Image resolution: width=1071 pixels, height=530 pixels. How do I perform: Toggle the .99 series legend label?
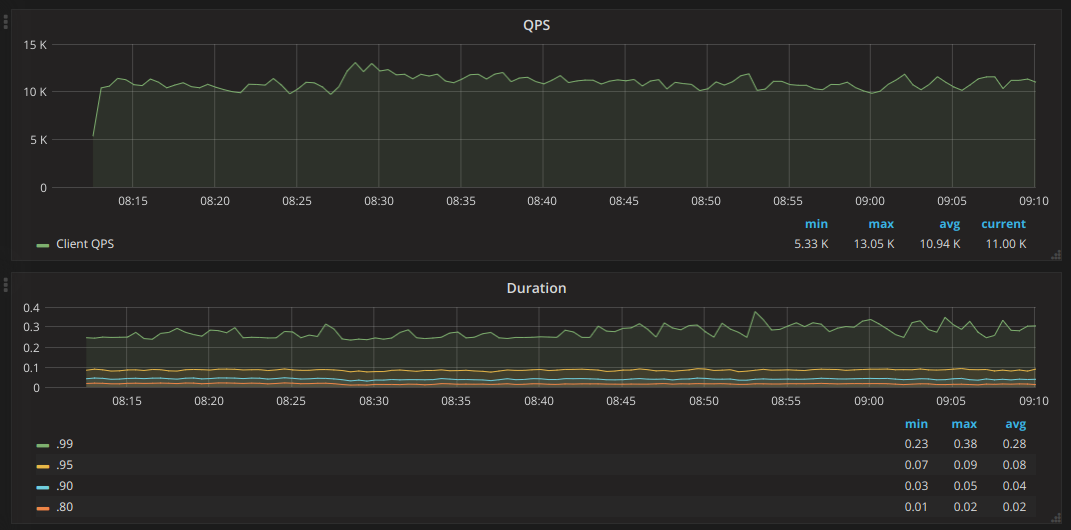[x=65, y=444]
